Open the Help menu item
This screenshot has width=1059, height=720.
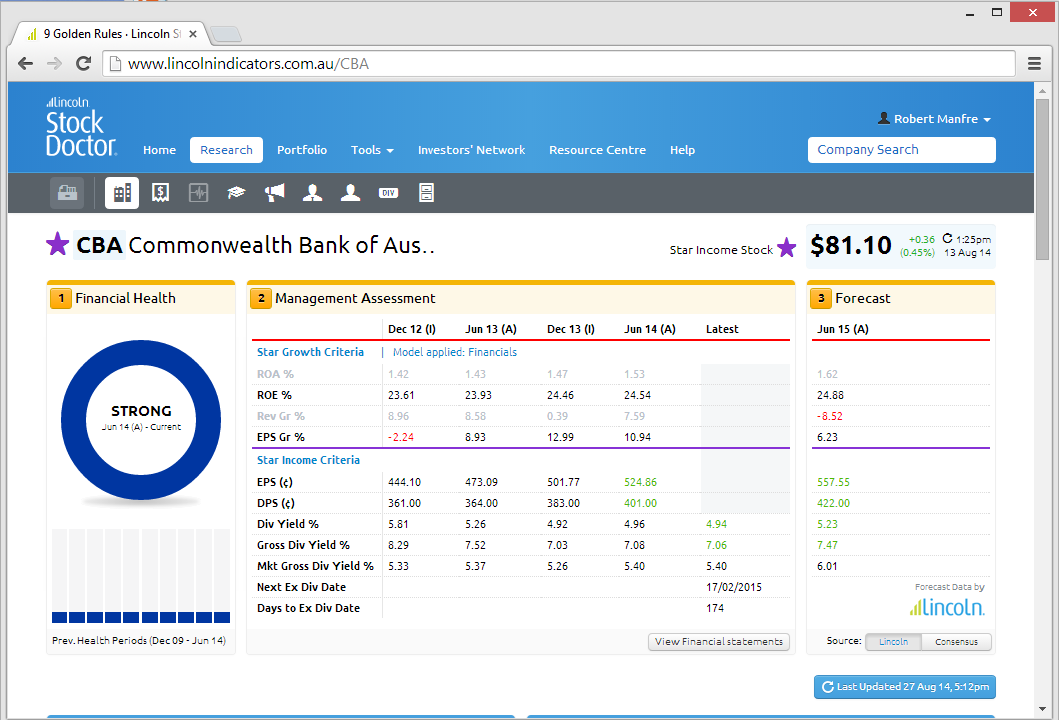[x=682, y=150]
